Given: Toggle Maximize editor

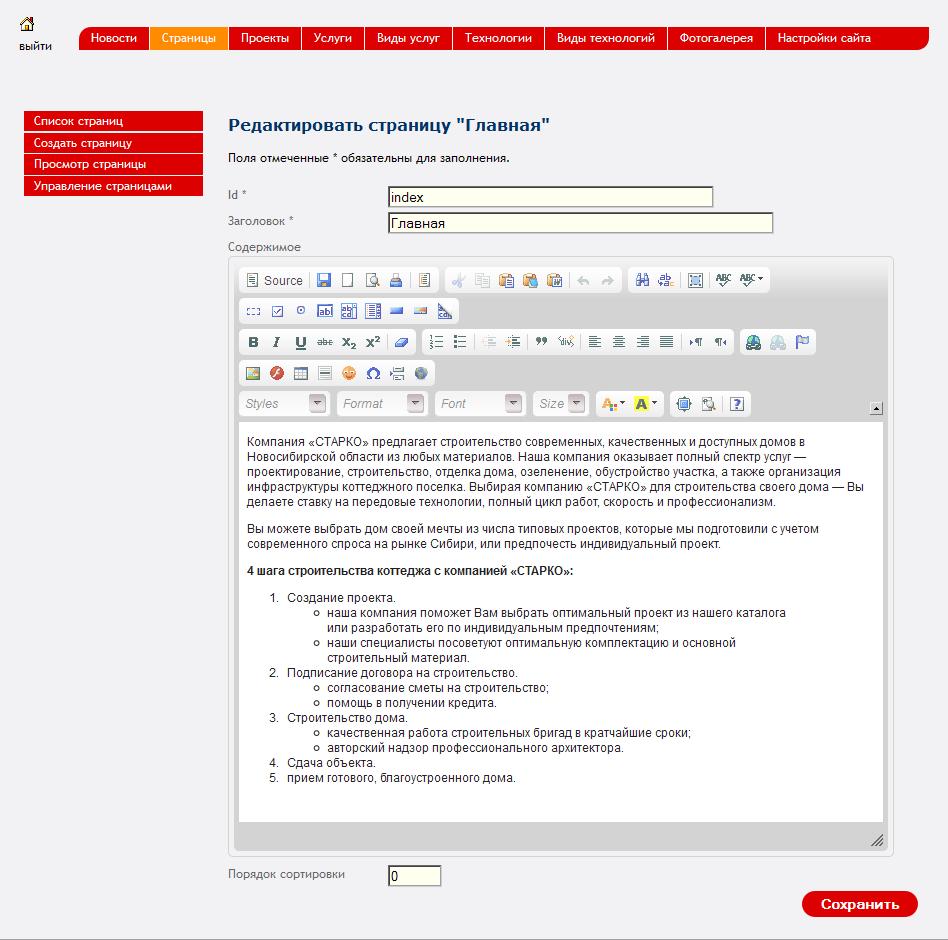Looking at the screenshot, I should tap(684, 404).
